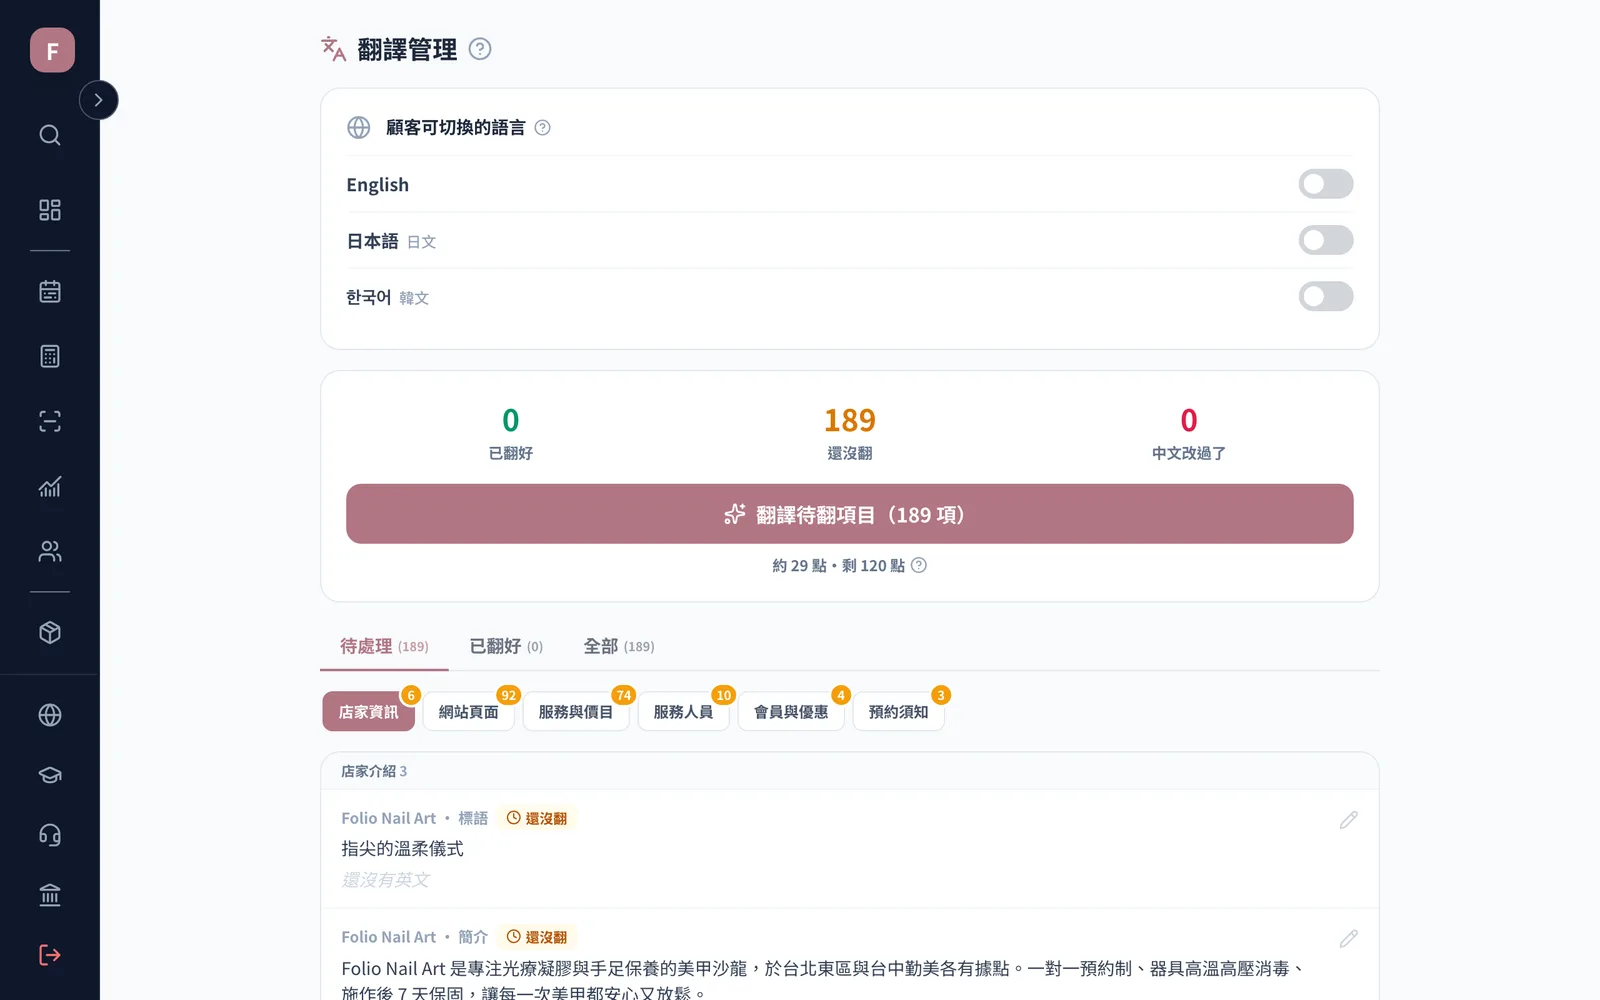Open the globe website icon in sidebar
This screenshot has height=1000, width=1600.
pyautogui.click(x=50, y=715)
